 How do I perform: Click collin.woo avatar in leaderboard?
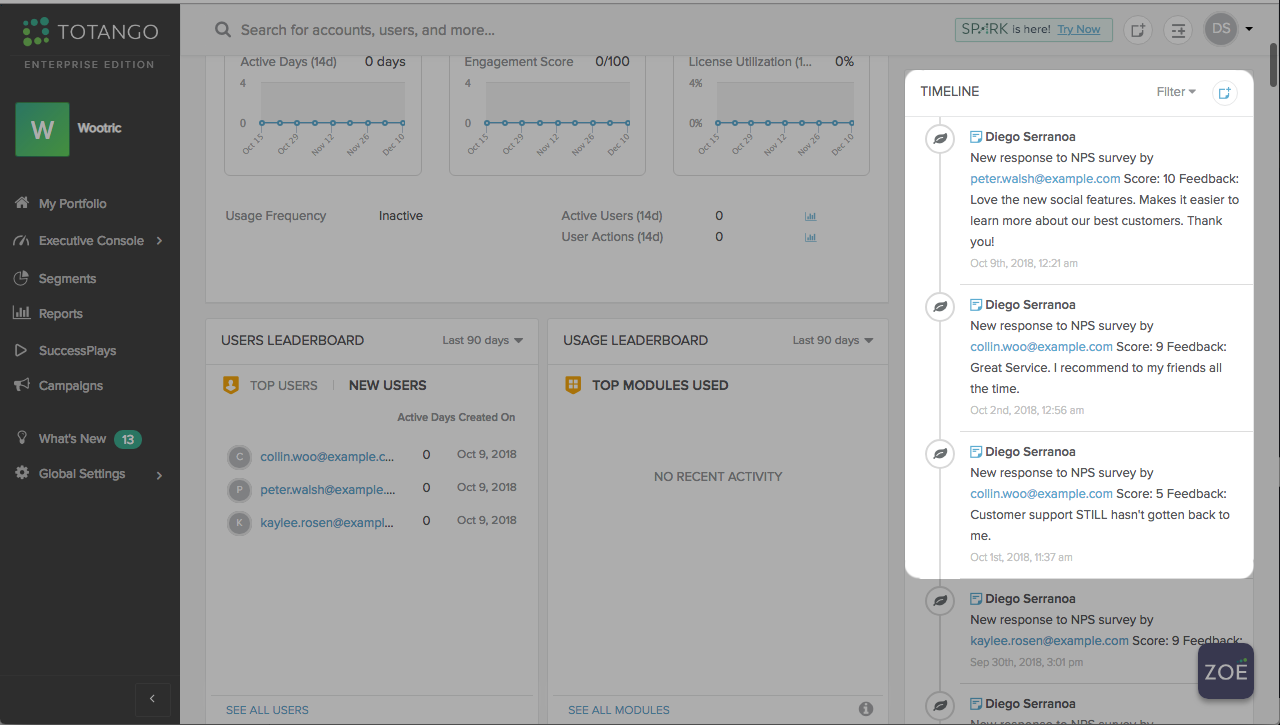pos(239,457)
